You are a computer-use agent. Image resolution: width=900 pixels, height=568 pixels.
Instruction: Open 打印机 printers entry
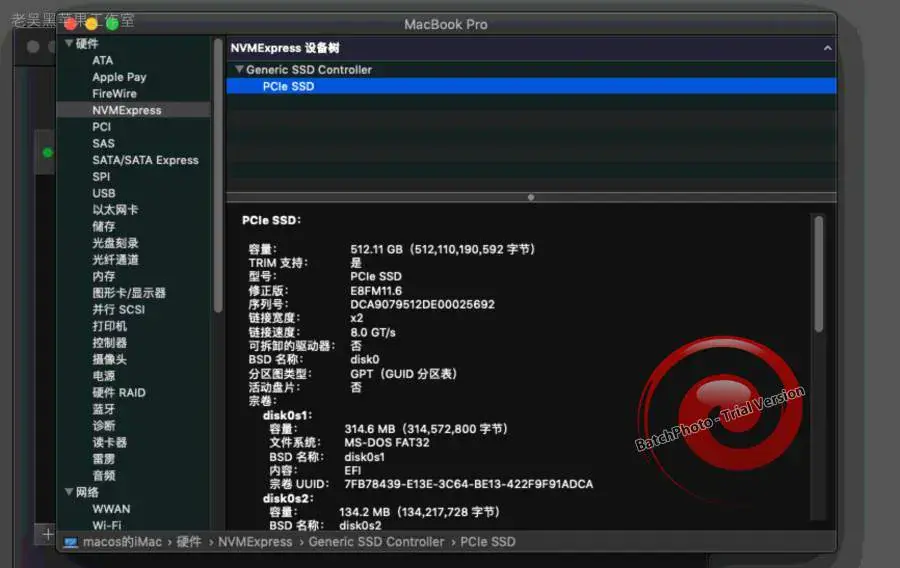109,326
